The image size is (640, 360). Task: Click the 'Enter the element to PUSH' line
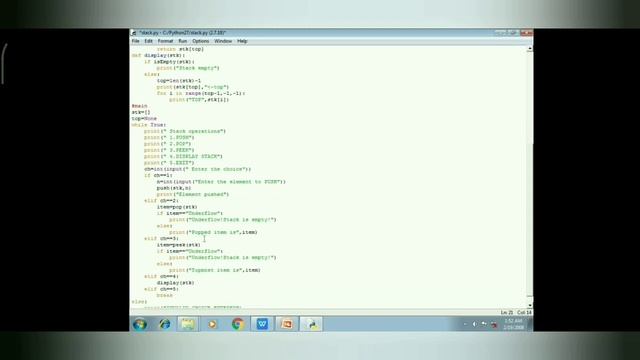(x=221, y=182)
